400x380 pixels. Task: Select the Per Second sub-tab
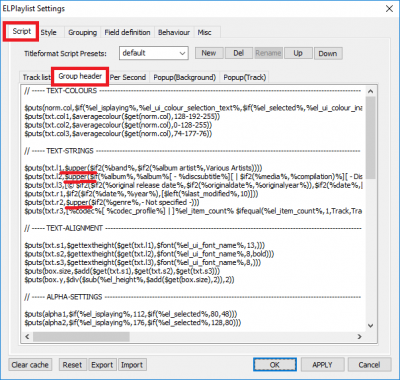click(128, 77)
